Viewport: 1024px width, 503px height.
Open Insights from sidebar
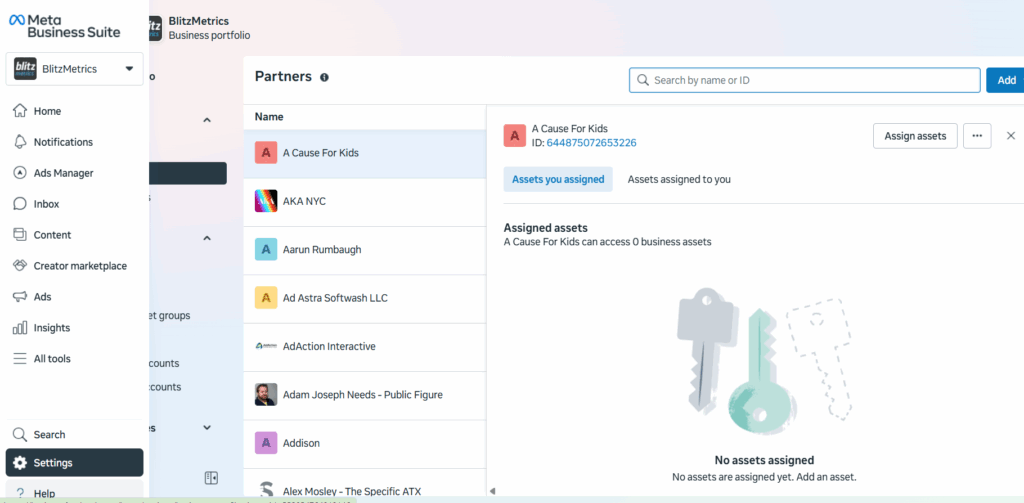point(51,328)
